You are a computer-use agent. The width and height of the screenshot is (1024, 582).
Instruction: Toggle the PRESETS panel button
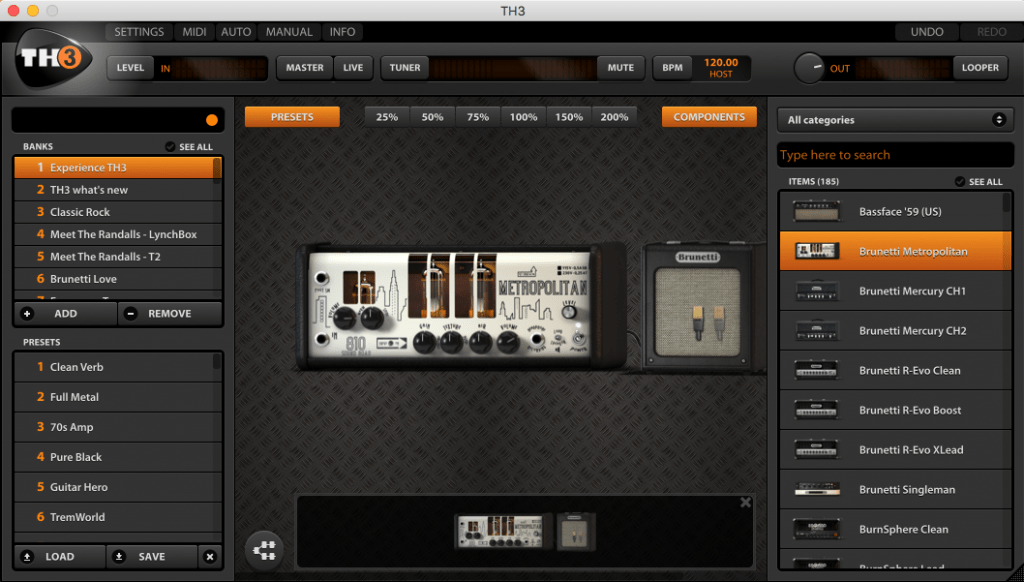292,117
